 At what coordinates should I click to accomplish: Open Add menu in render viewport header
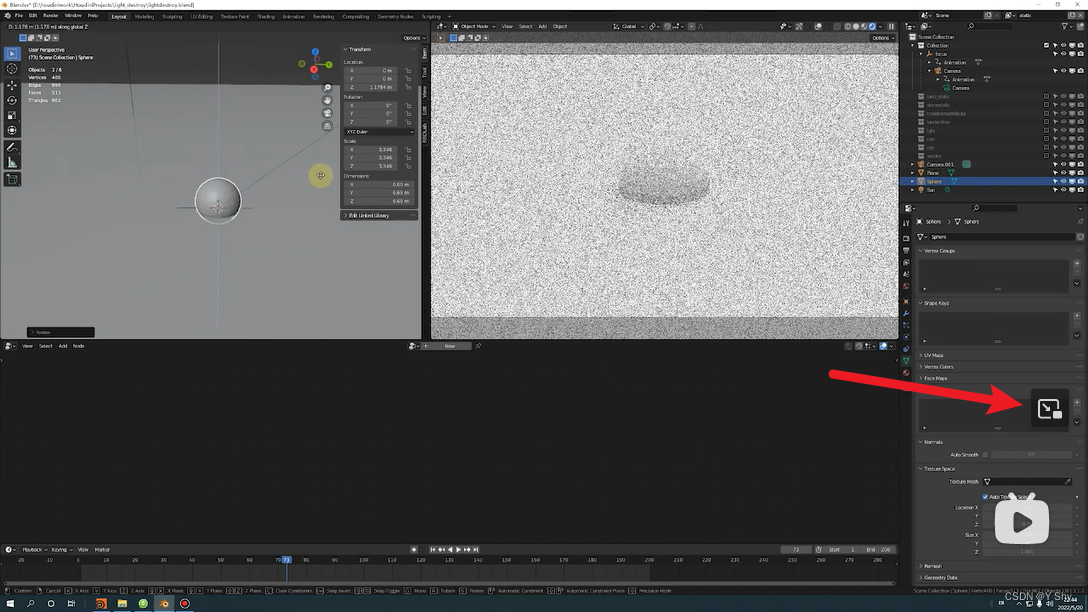(x=543, y=26)
